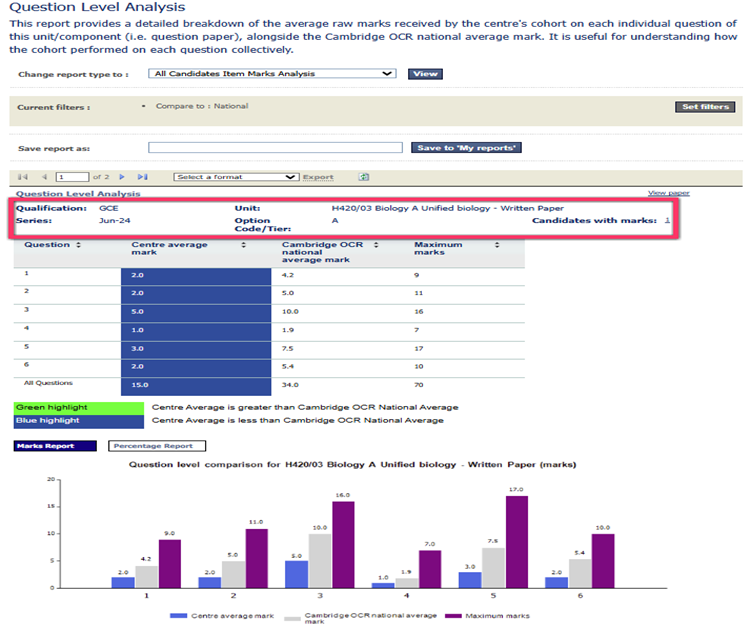Image resolution: width=750 pixels, height=625 pixels.
Task: Go to the next report page
Action: [123, 177]
